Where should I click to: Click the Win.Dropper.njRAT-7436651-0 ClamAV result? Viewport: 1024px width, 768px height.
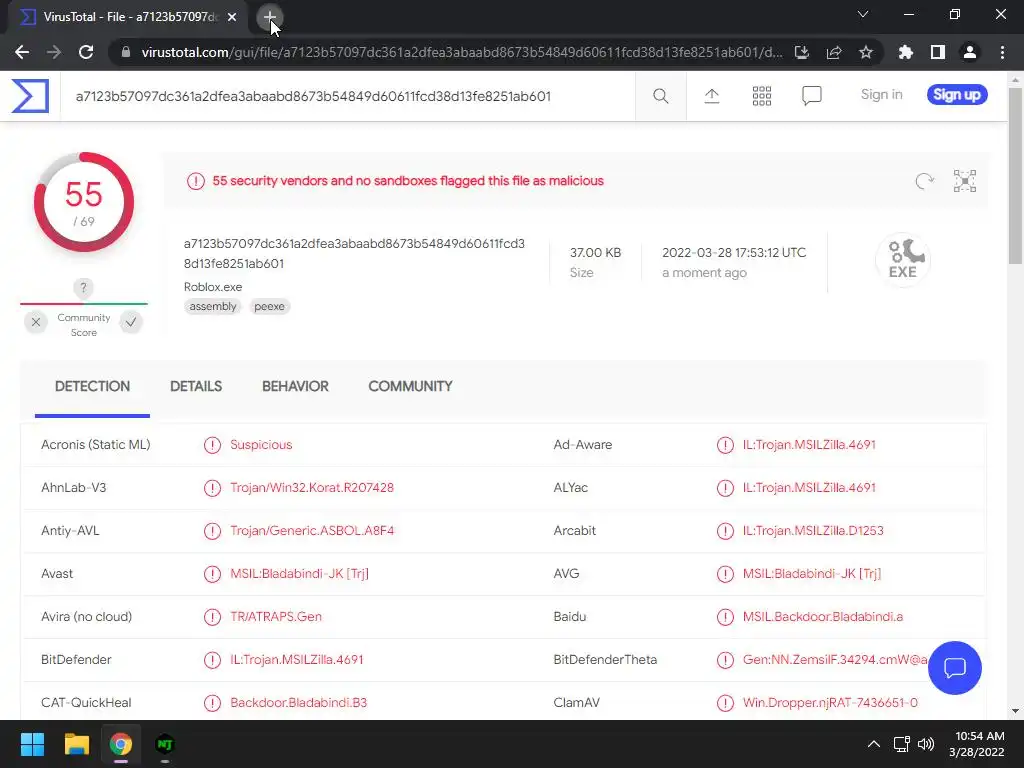pos(830,703)
